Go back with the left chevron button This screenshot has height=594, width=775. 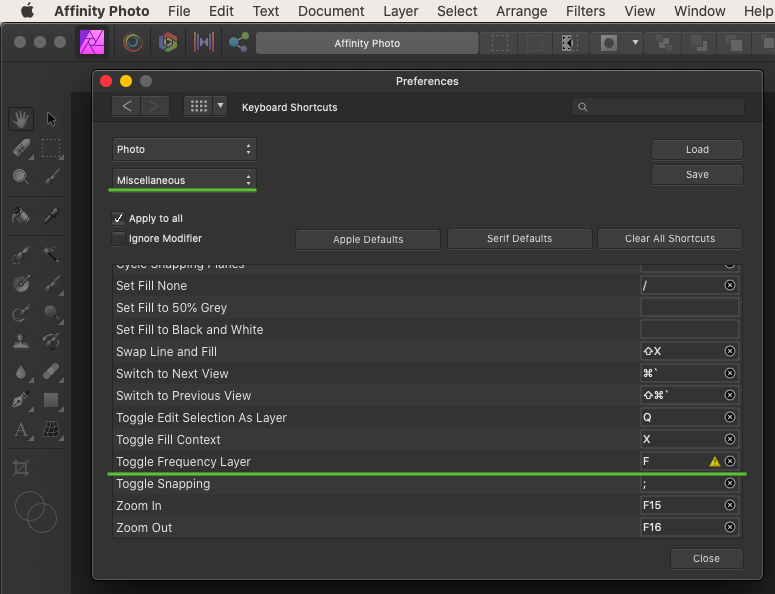pos(127,106)
